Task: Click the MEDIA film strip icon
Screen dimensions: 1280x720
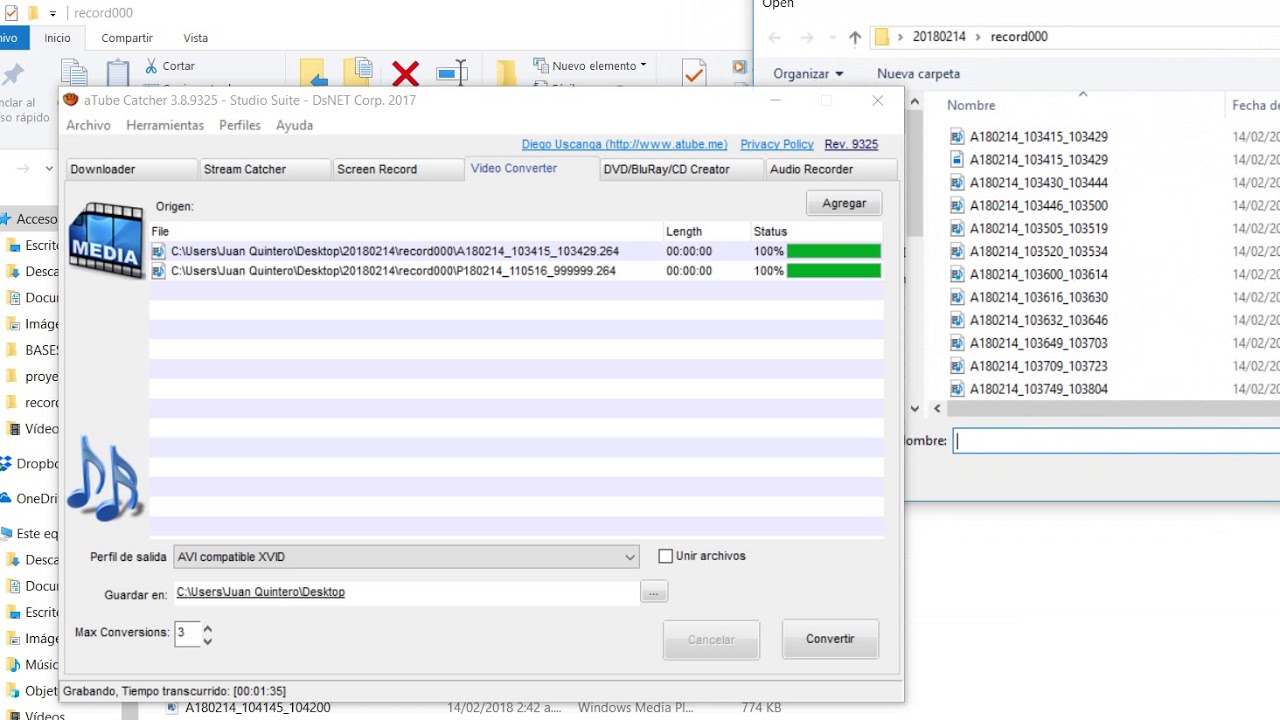Action: pos(106,239)
